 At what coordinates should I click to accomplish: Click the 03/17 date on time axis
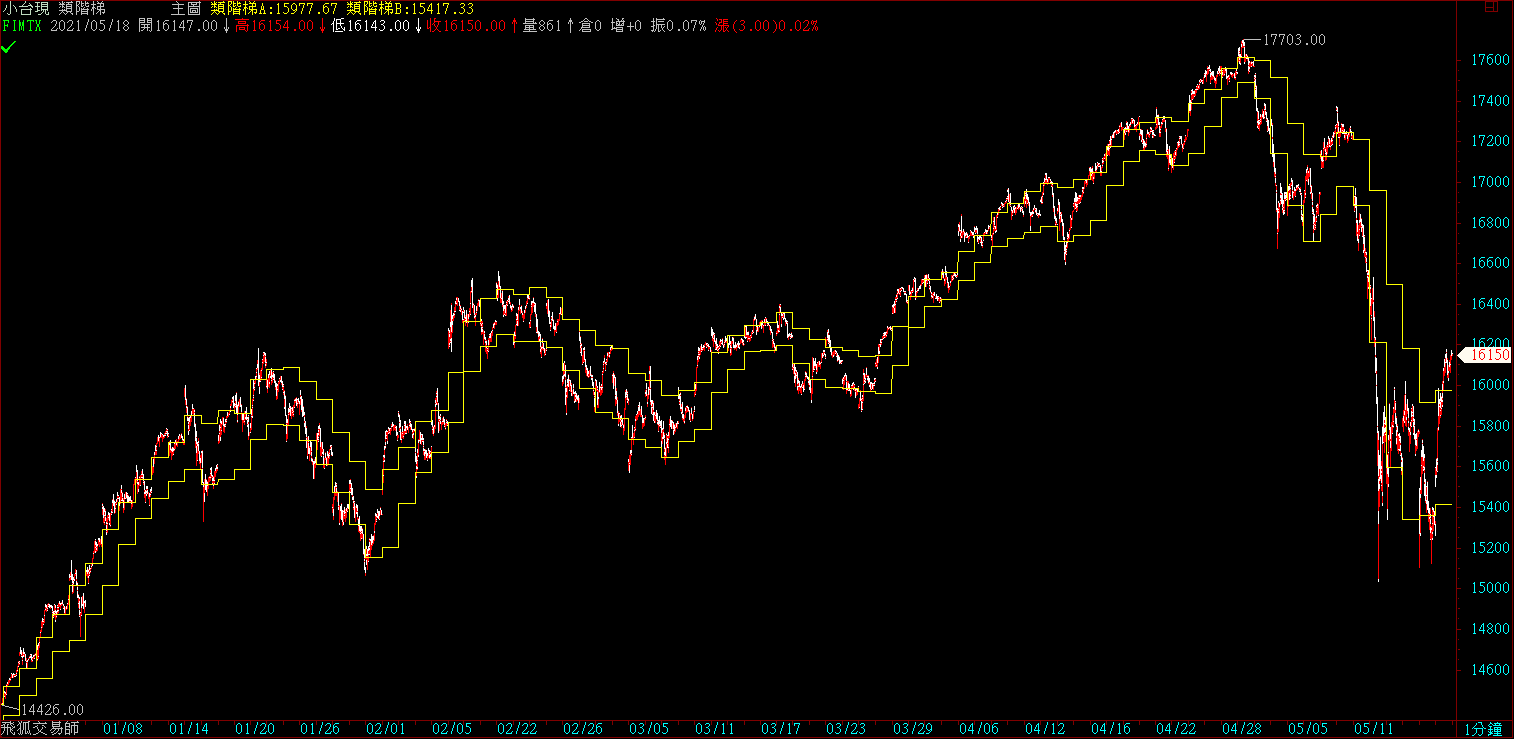click(781, 730)
